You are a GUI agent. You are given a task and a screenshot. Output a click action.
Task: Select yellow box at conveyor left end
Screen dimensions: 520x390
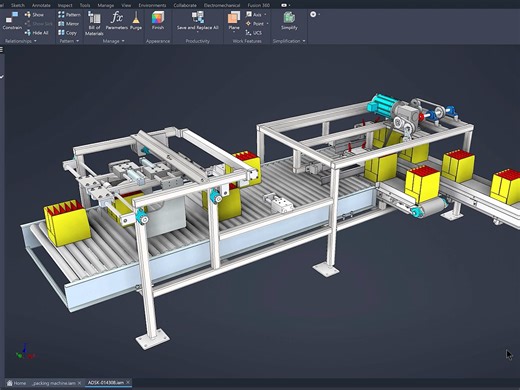pos(67,222)
